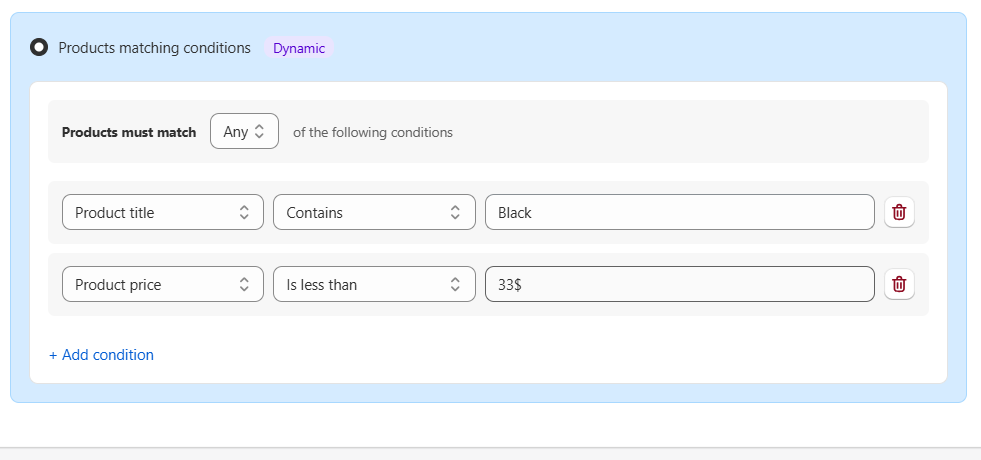Select the Products matching conditions radio button
The width and height of the screenshot is (981, 460).
tap(39, 48)
